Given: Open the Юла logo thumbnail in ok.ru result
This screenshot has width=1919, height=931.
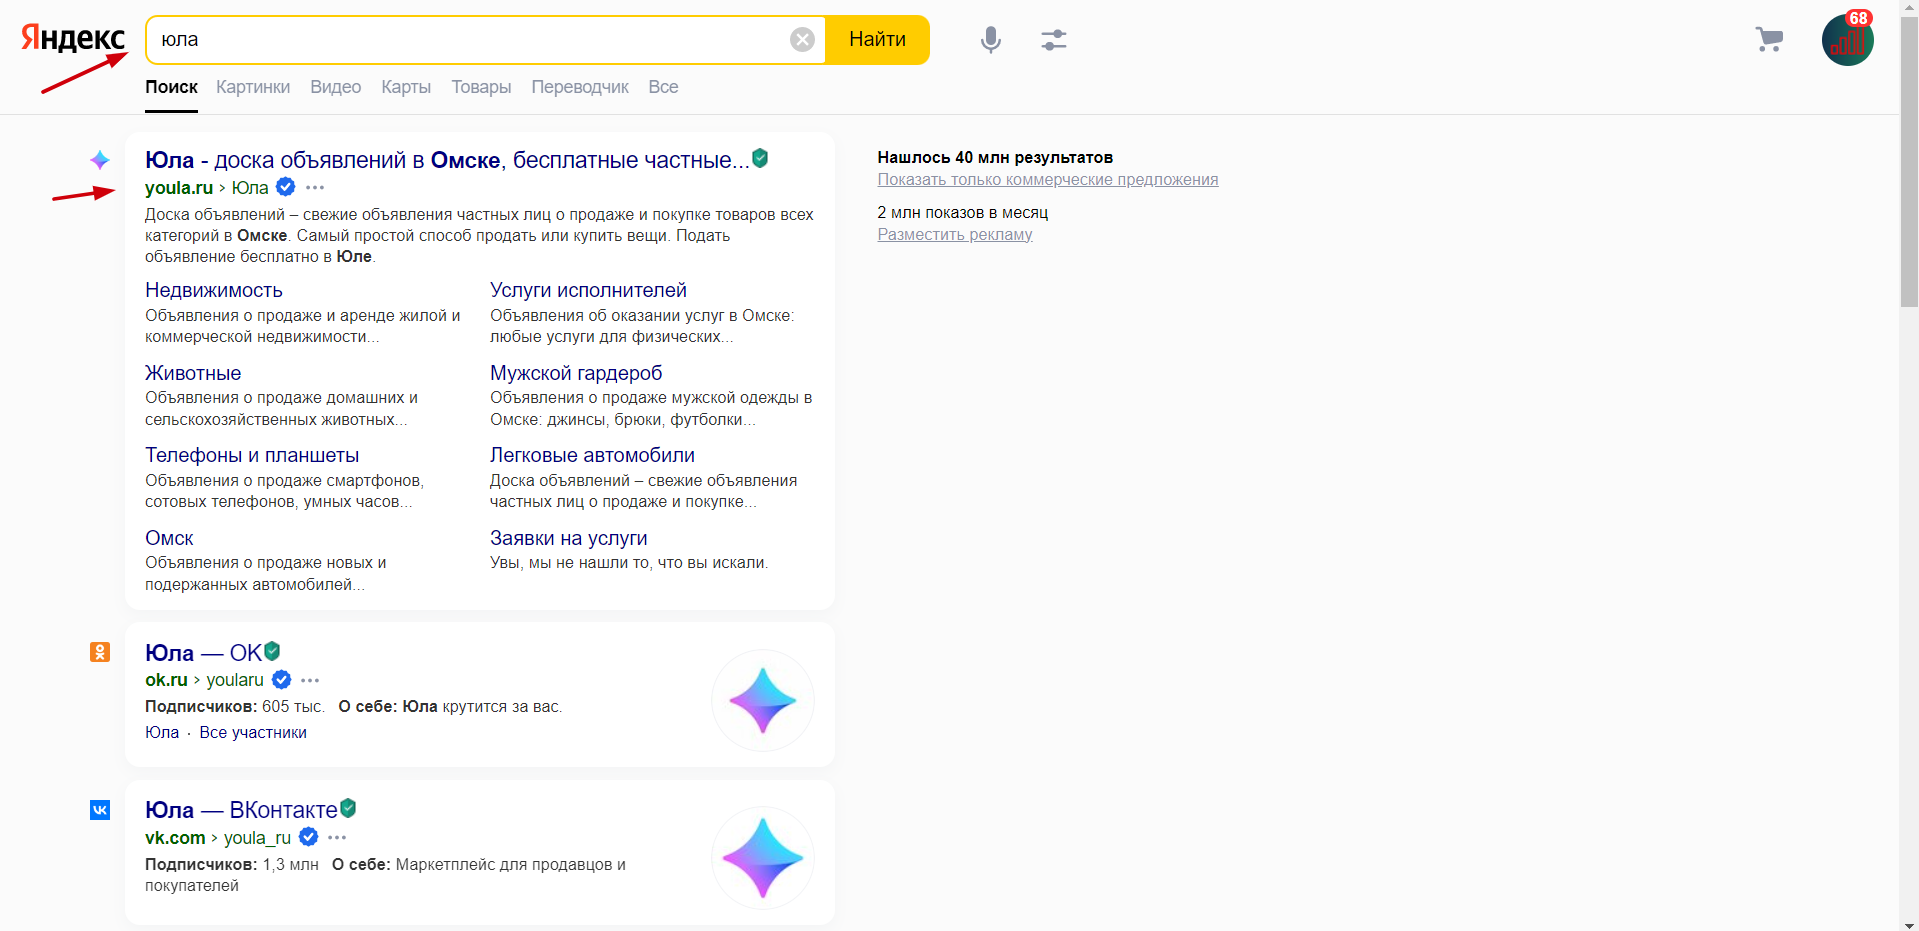Looking at the screenshot, I should click(763, 700).
